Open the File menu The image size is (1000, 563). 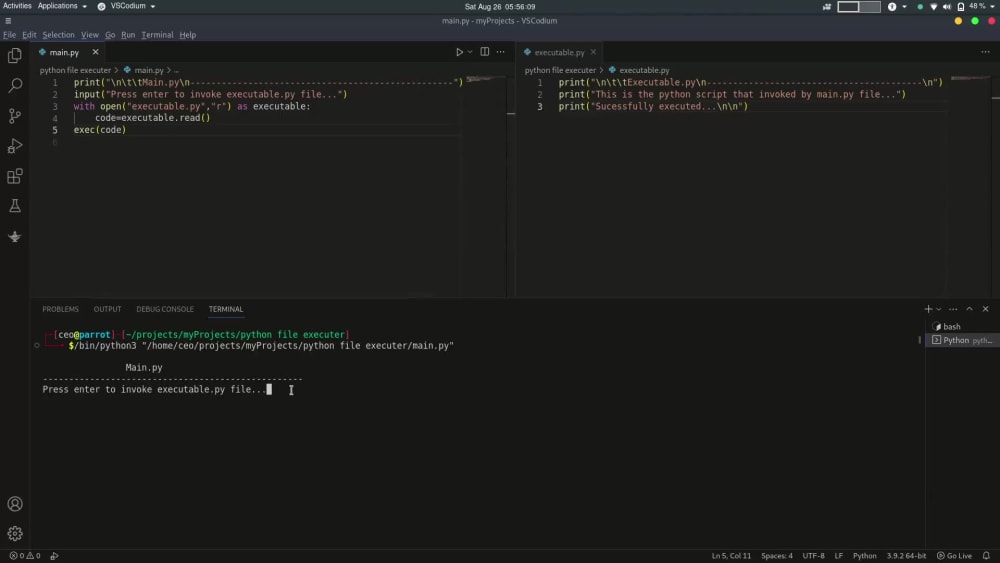10,34
